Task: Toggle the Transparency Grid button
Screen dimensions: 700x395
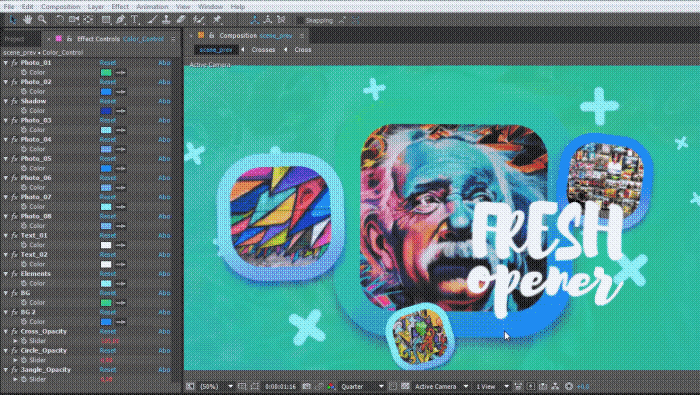Action: pyautogui.click(x=405, y=387)
